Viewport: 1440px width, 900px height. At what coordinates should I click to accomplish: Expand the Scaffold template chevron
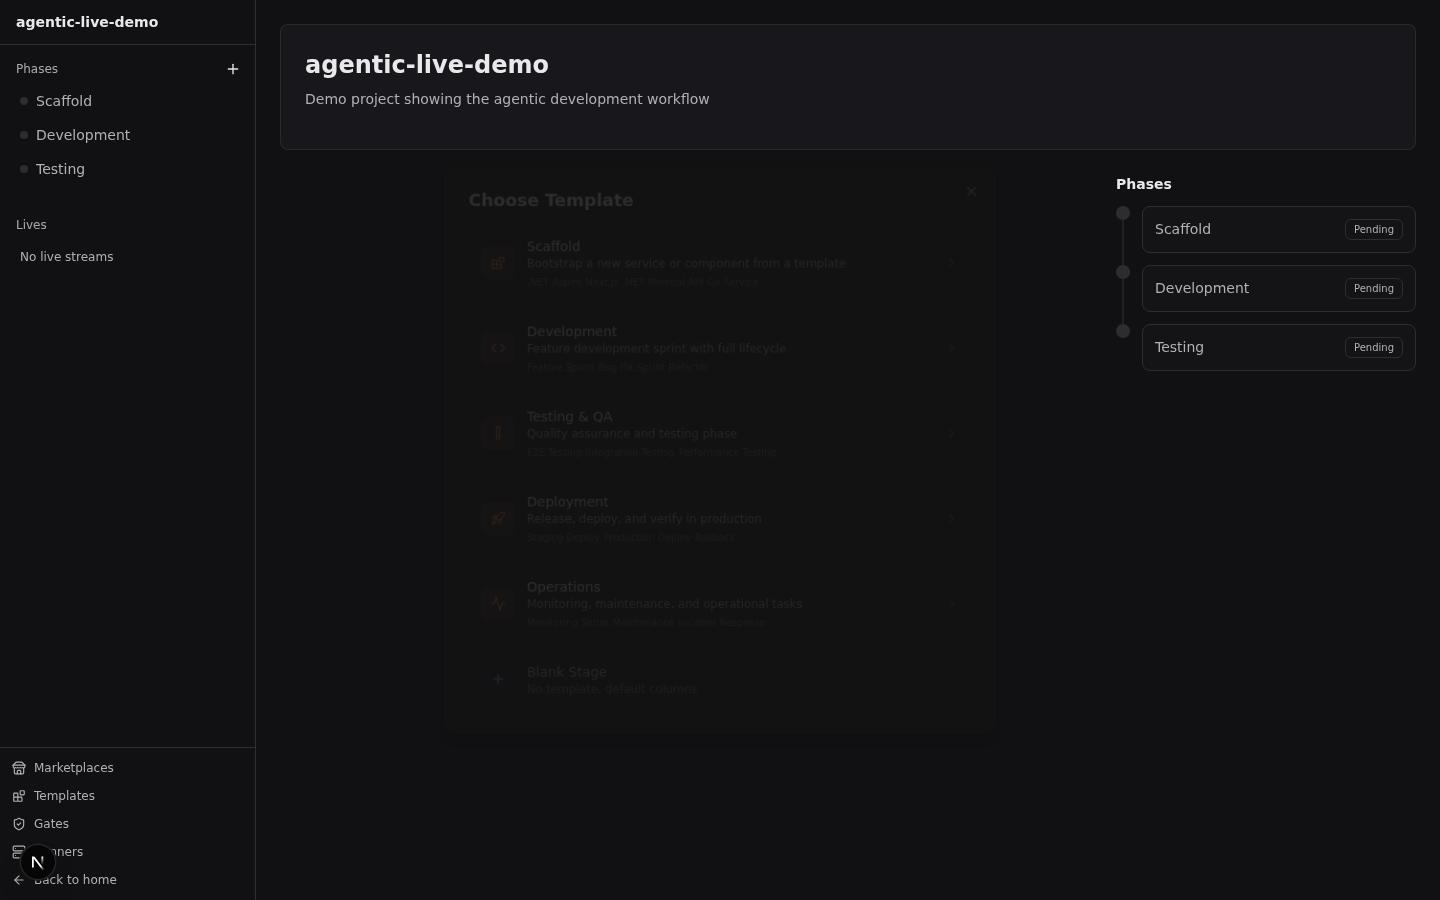[952, 263]
